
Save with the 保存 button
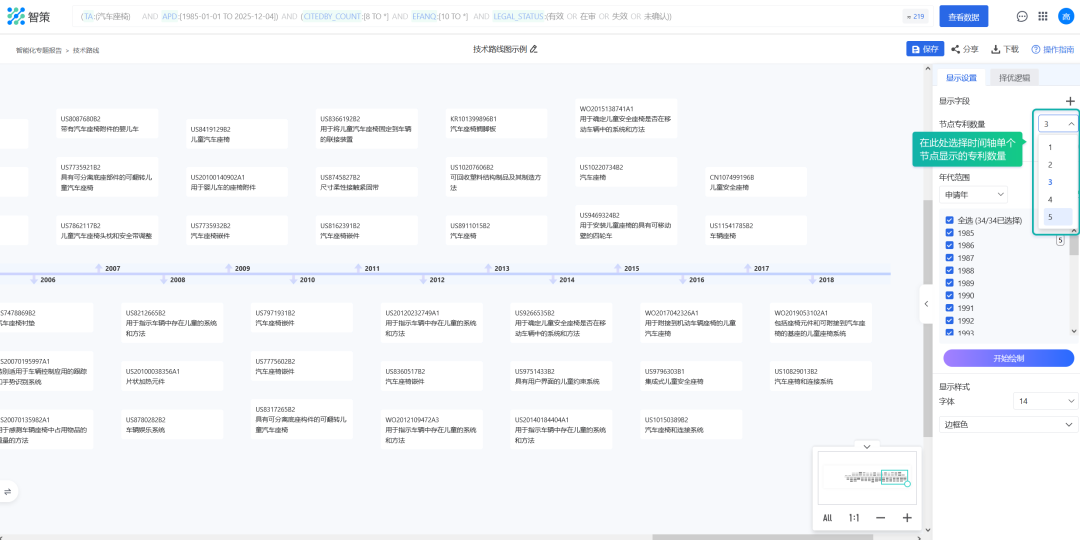tap(925, 49)
